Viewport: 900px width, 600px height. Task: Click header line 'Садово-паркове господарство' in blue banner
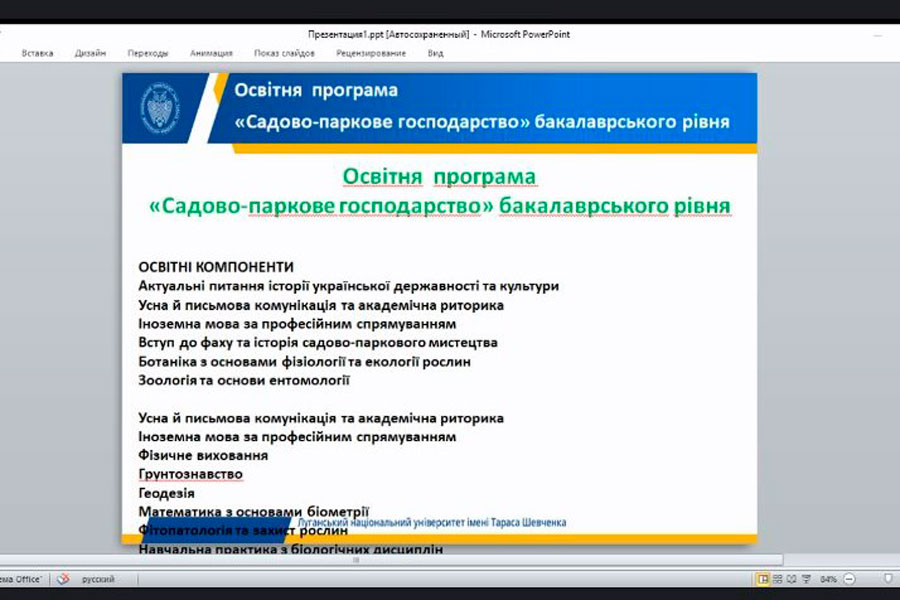[482, 122]
